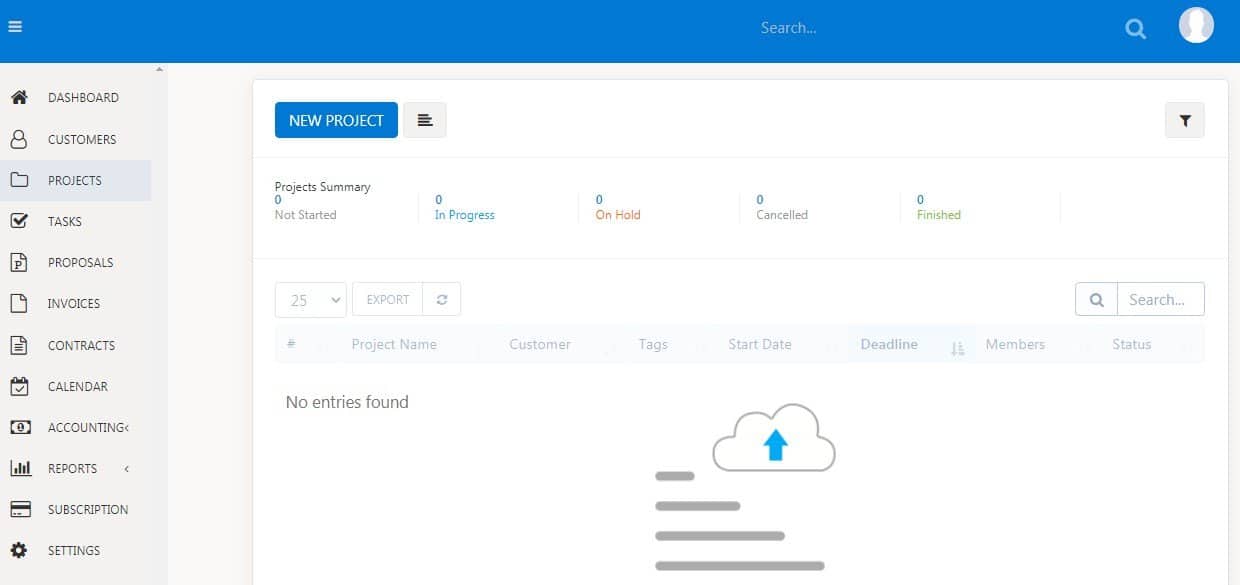This screenshot has width=1240, height=585.
Task: Click the NEW PROJECT button
Action: click(x=336, y=120)
